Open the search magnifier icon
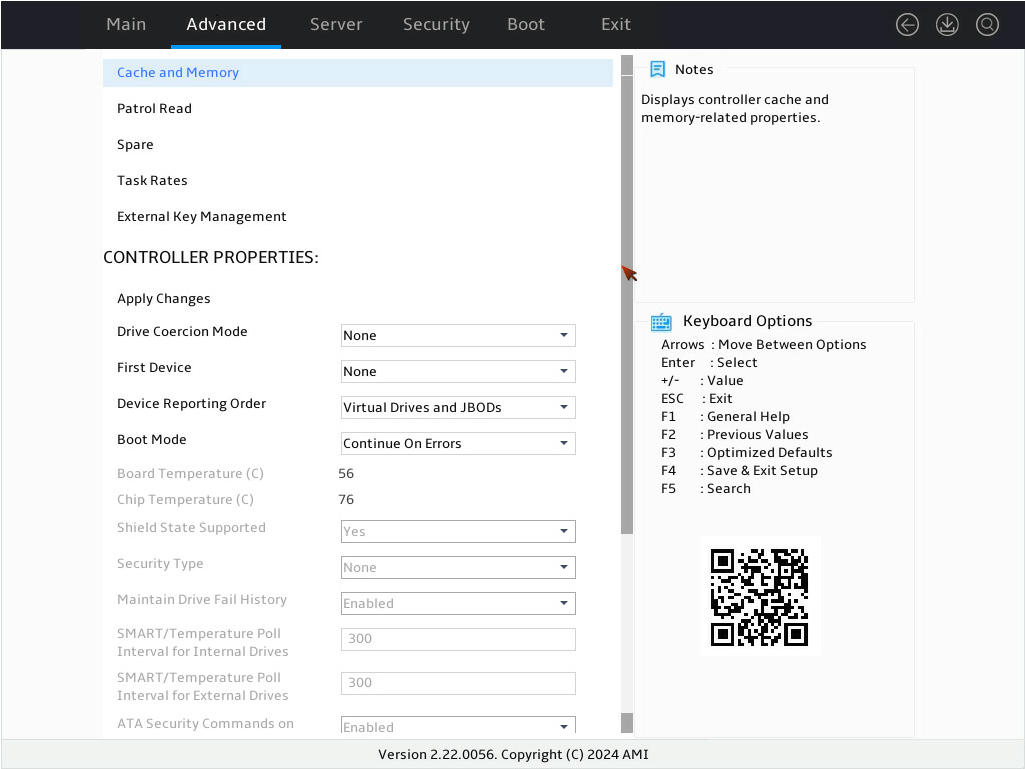This screenshot has height=769, width=1025. (987, 25)
